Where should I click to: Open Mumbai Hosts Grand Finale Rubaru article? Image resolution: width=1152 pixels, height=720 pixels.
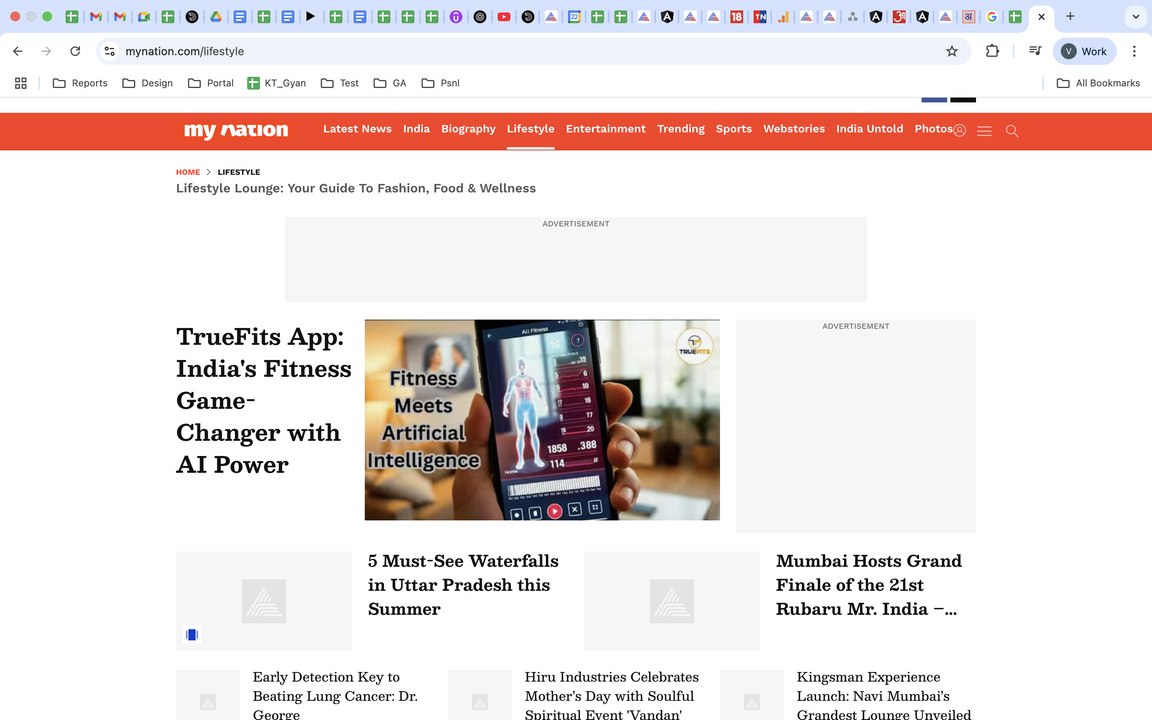click(868, 585)
